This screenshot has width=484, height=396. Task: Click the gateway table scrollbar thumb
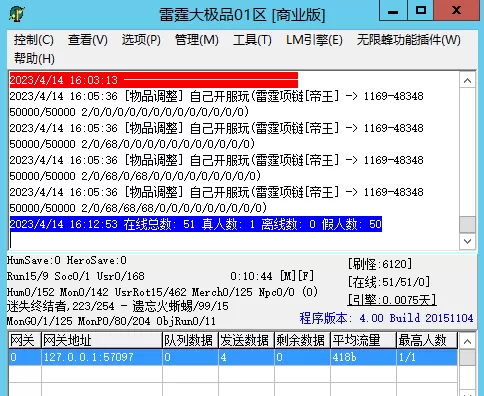[467, 357]
